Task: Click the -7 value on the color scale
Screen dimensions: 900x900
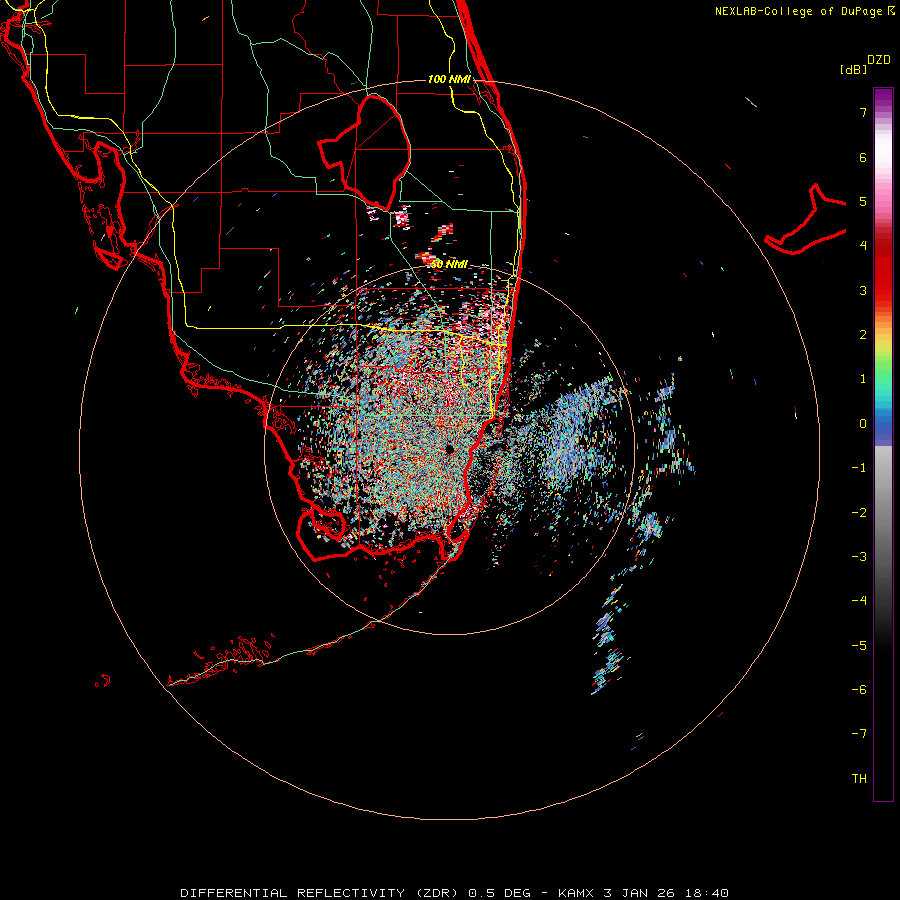Action: tap(859, 734)
